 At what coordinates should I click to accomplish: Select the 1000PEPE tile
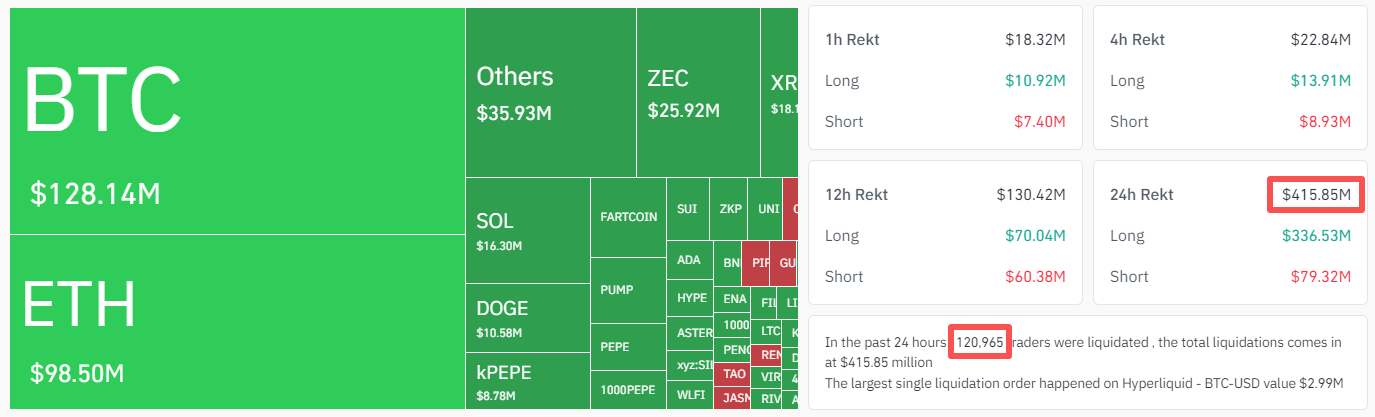[x=628, y=390]
